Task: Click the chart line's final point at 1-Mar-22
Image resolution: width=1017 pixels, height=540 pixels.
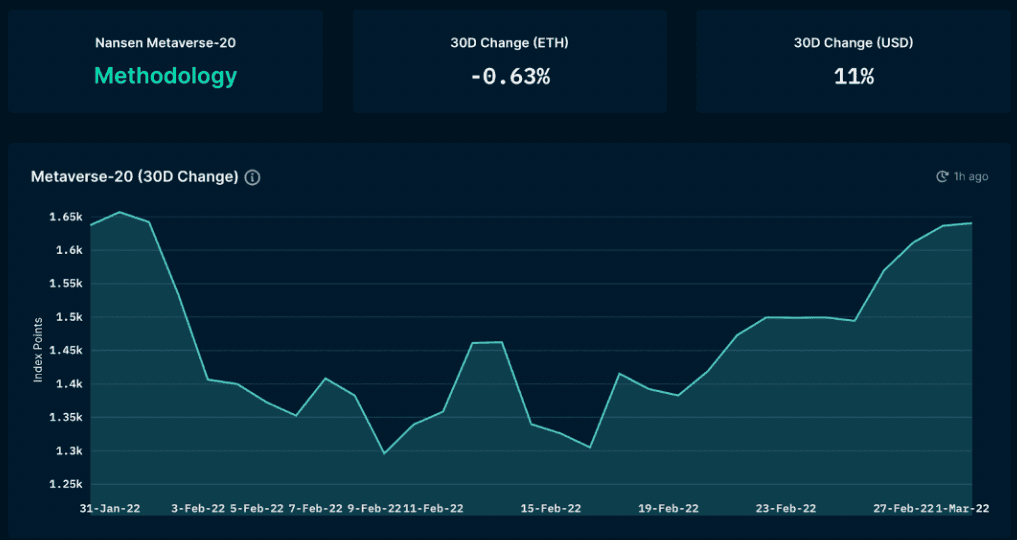Action: point(972,223)
